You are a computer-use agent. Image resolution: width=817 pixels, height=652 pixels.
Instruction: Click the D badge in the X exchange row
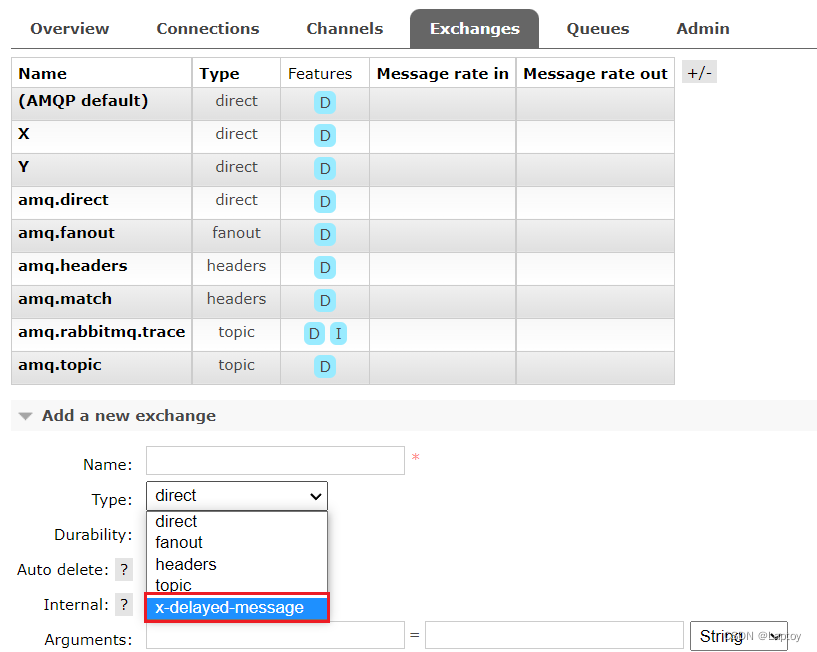(x=325, y=136)
